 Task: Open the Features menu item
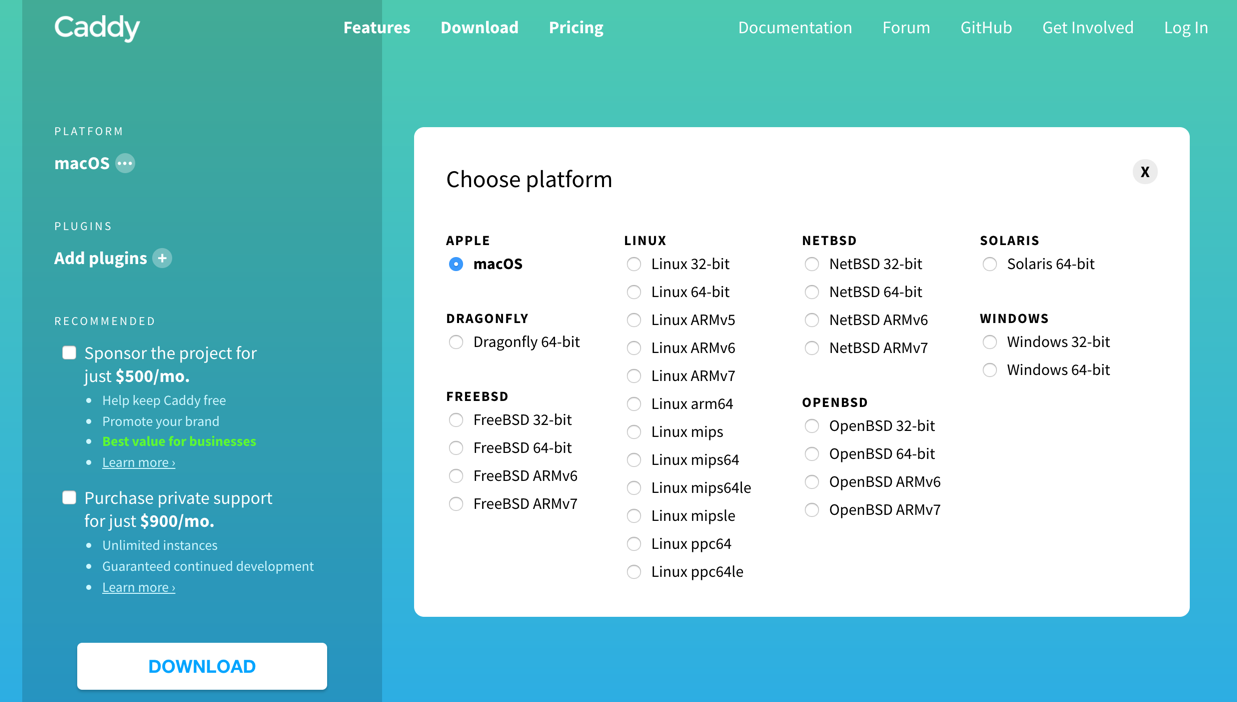376,28
